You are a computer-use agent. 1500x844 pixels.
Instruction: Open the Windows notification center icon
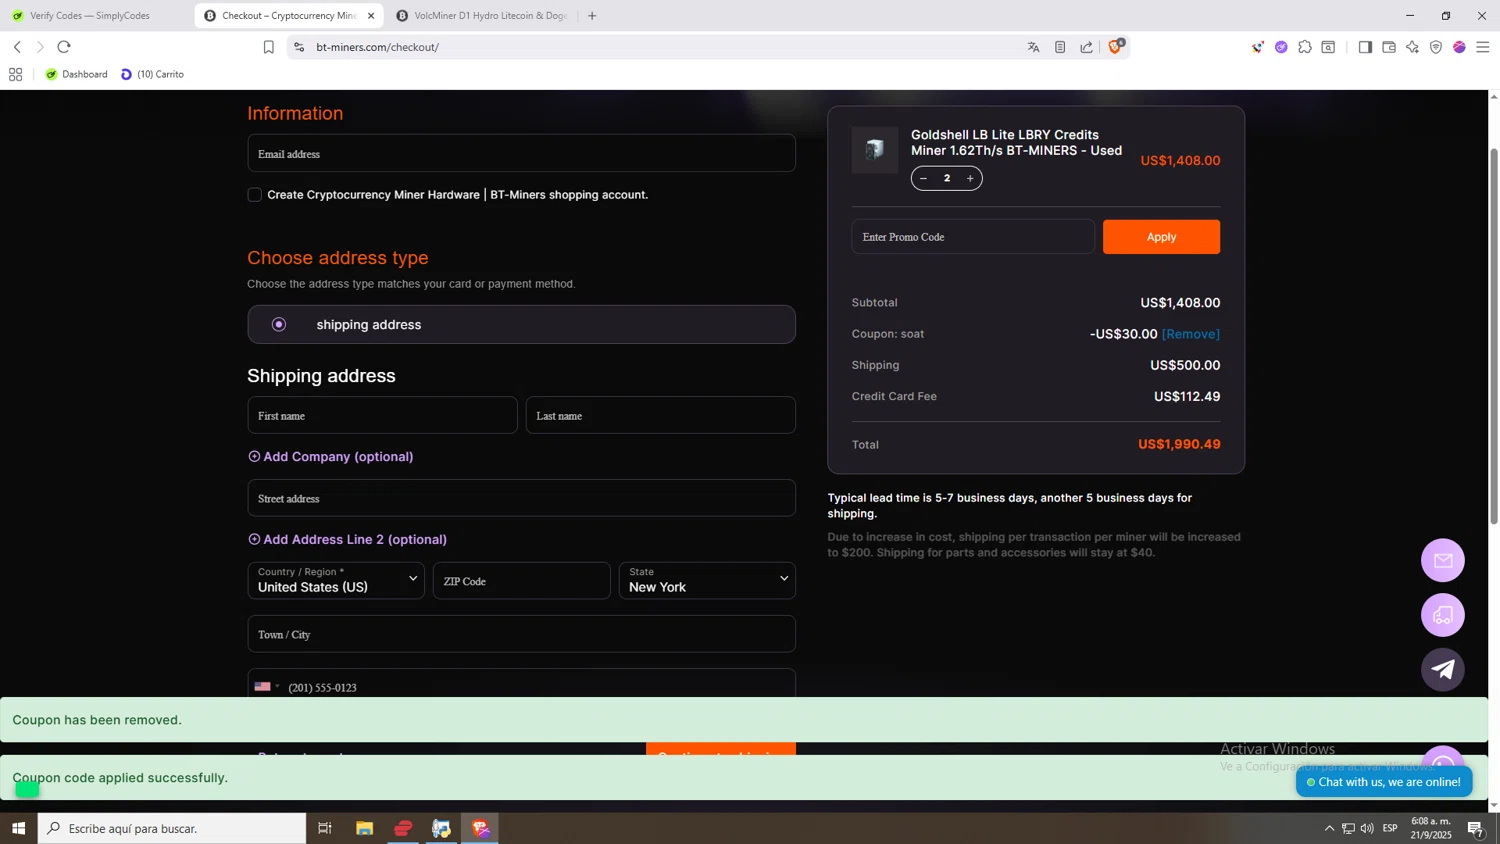coord(1475,828)
